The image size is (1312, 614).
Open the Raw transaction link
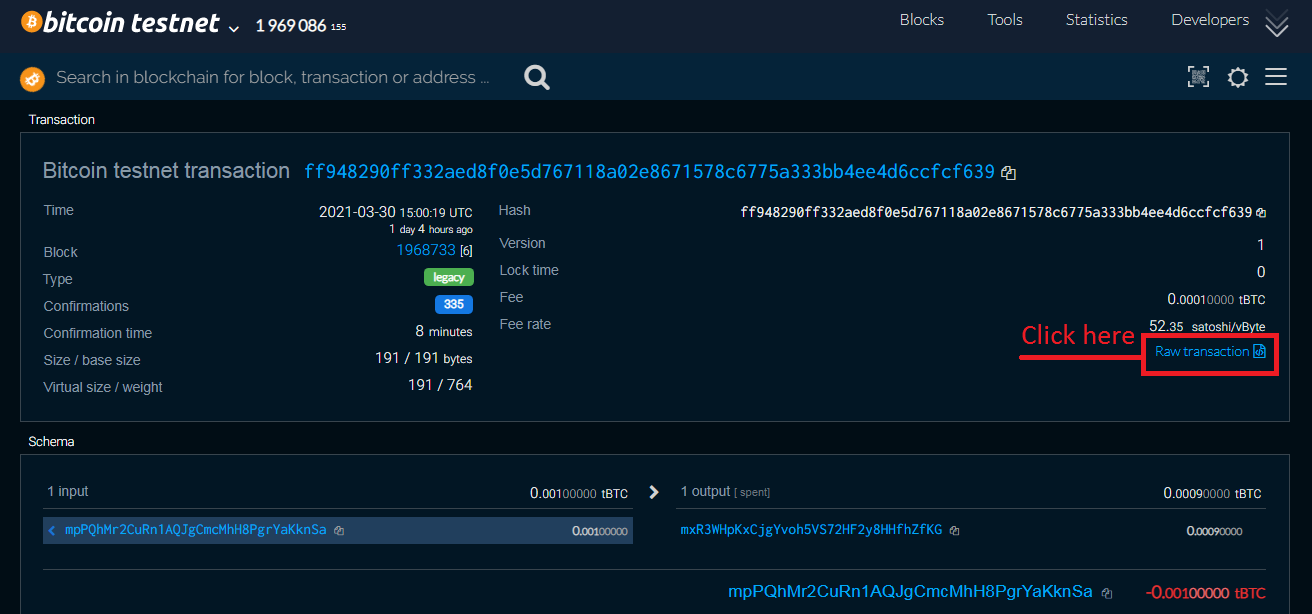point(1202,351)
